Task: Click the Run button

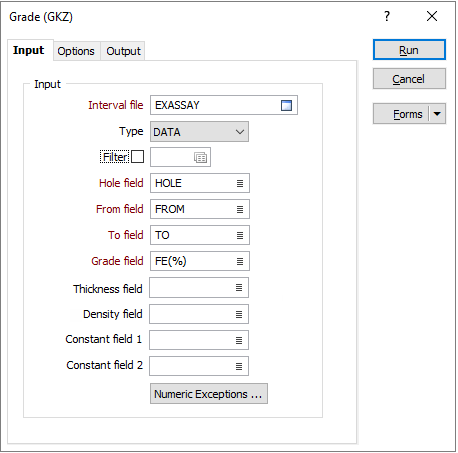Action: (x=409, y=50)
